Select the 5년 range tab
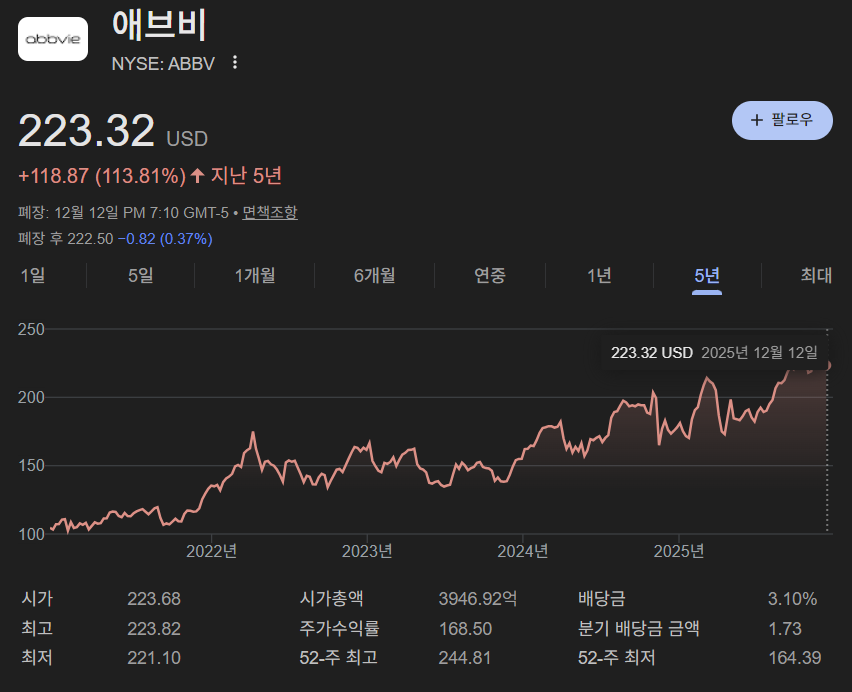The image size is (852, 692). click(x=707, y=275)
